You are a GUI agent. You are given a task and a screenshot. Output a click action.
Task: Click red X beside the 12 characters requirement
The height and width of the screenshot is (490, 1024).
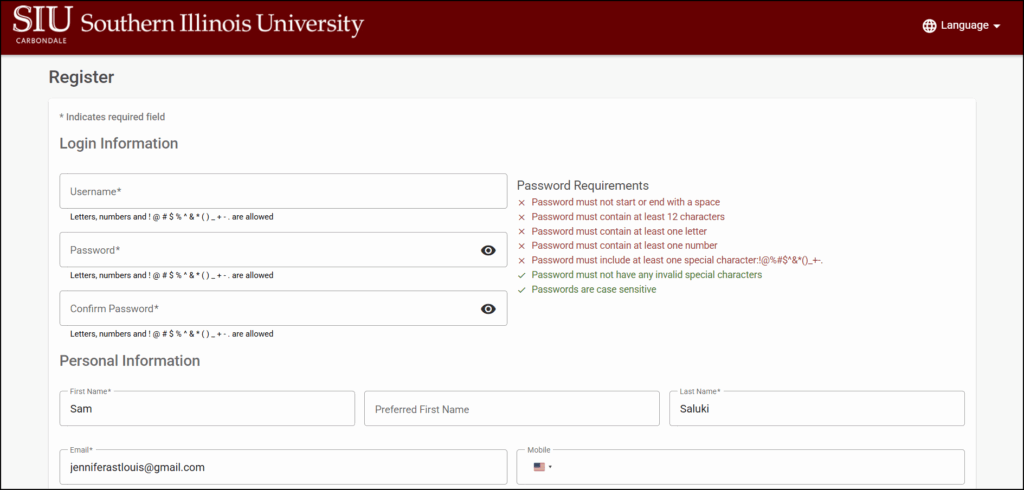click(x=521, y=217)
